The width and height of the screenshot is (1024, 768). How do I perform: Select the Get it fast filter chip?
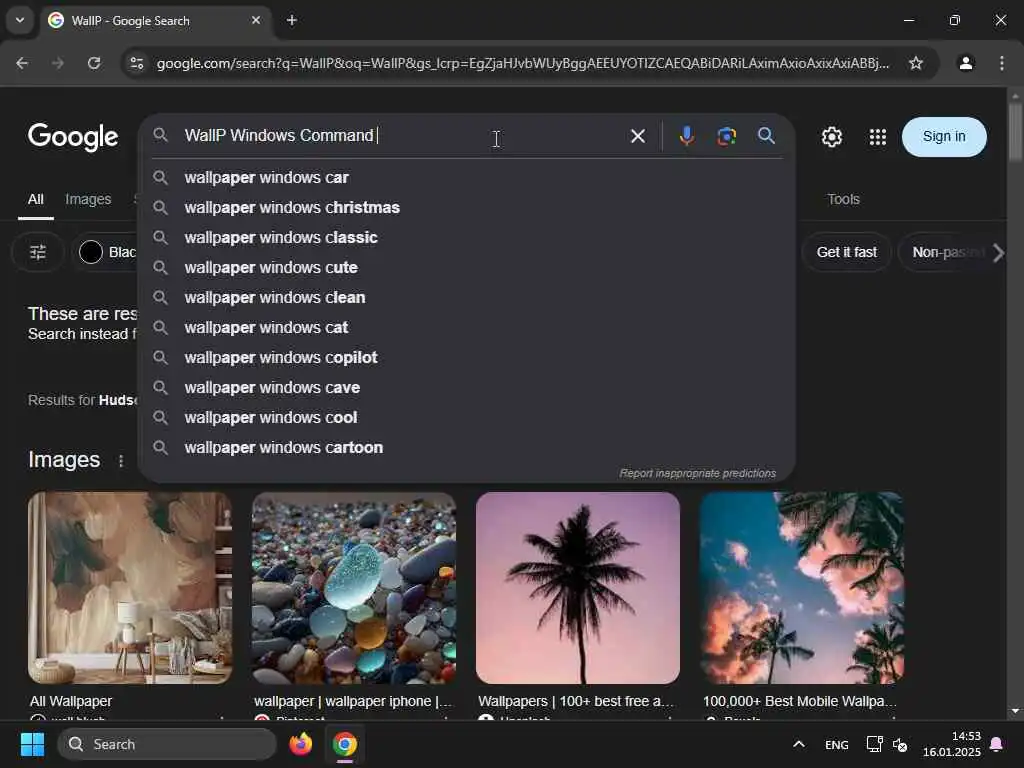(x=846, y=252)
